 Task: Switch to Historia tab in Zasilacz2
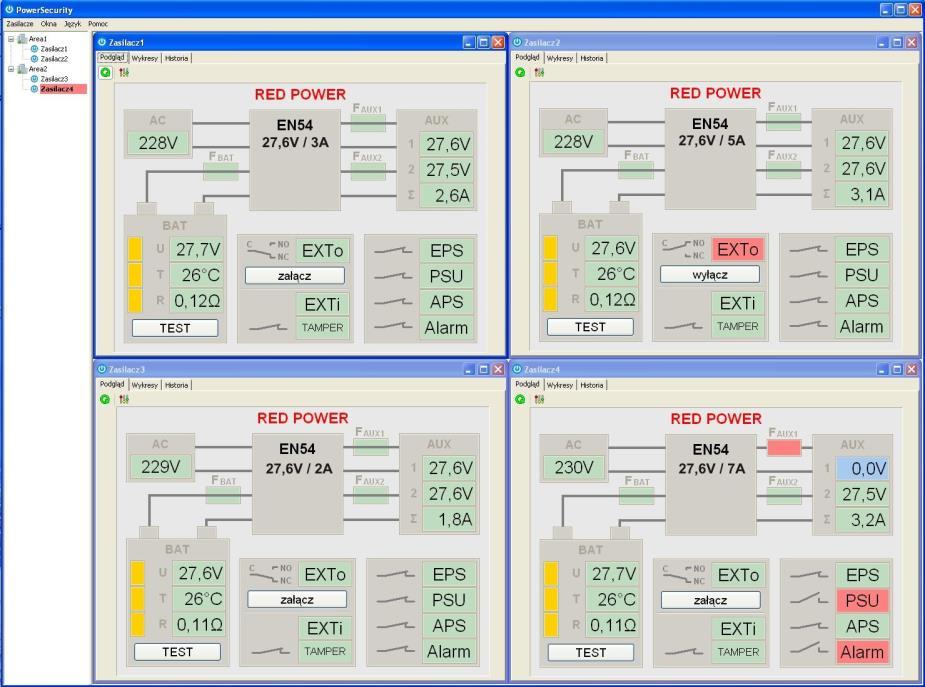point(592,58)
